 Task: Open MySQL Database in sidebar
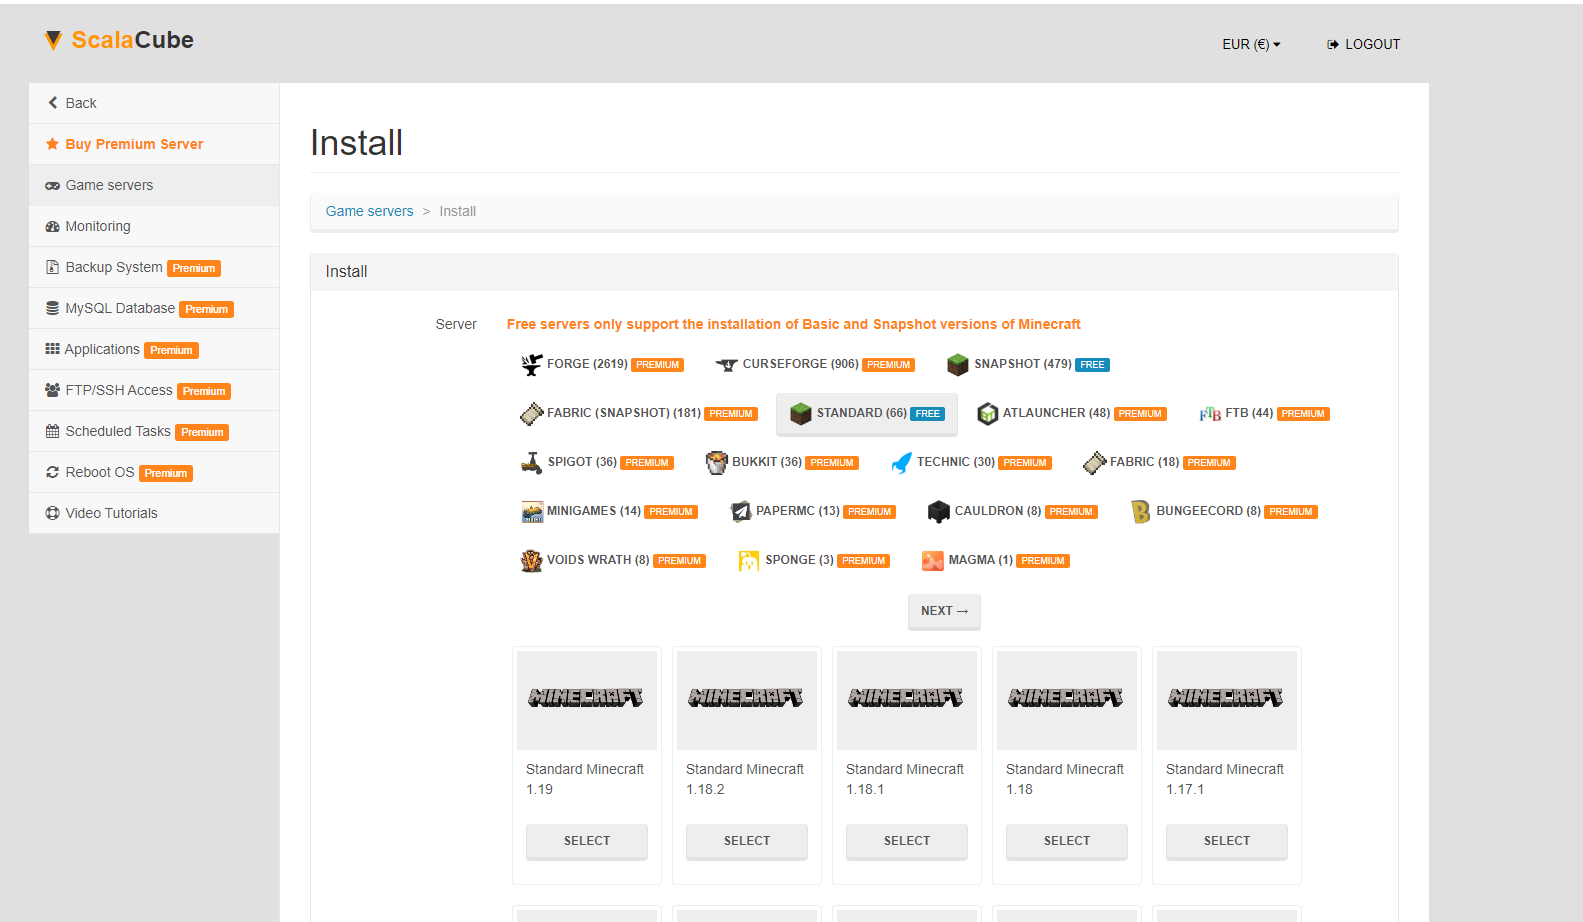tap(154, 308)
